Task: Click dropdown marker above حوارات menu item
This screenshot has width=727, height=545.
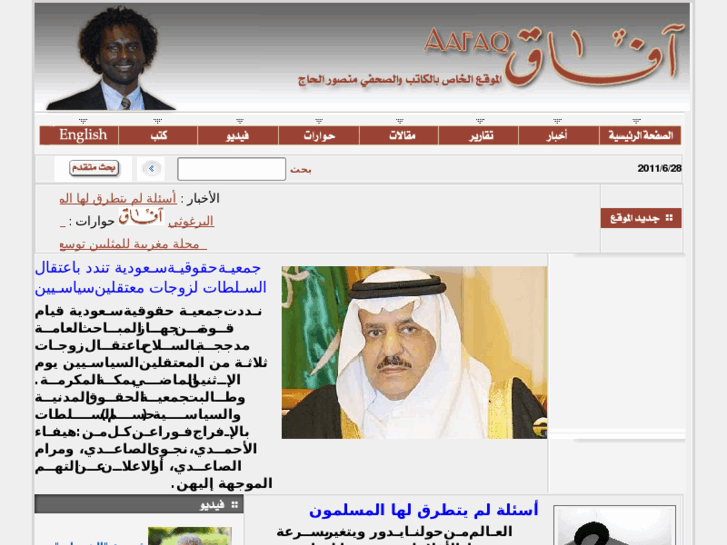Action: coord(319,121)
